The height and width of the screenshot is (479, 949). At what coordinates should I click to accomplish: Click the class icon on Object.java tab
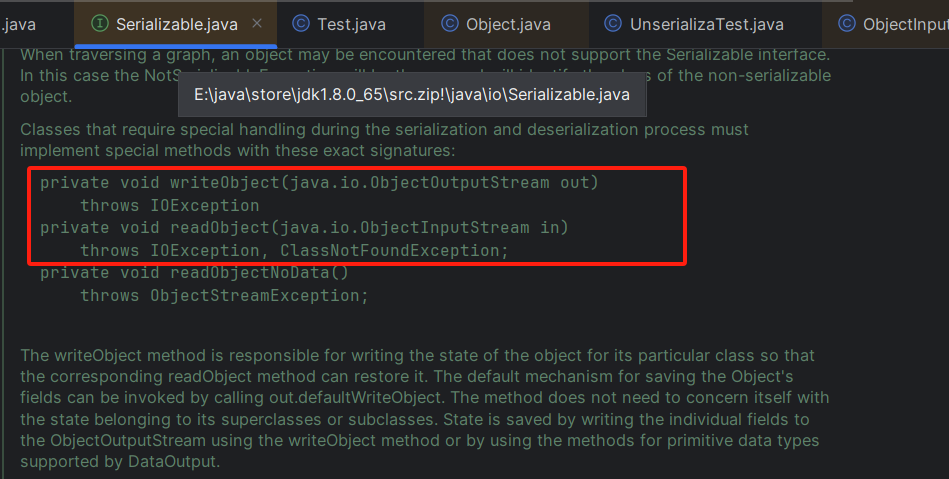click(450, 24)
